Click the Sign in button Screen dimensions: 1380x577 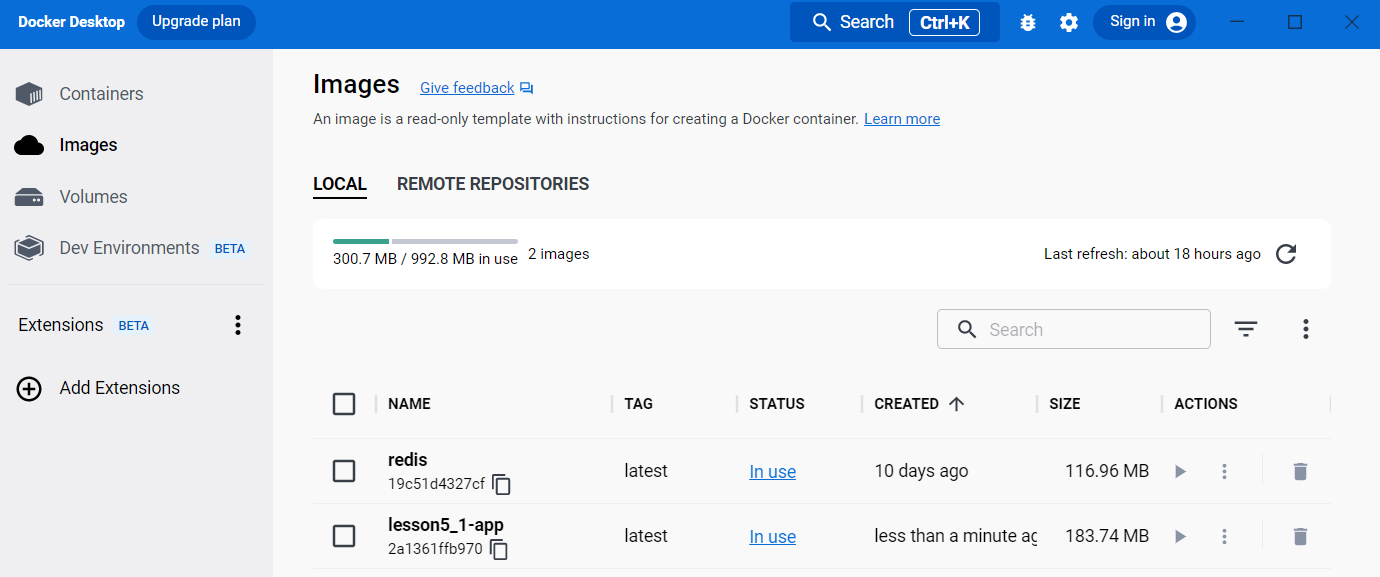[x=1144, y=22]
